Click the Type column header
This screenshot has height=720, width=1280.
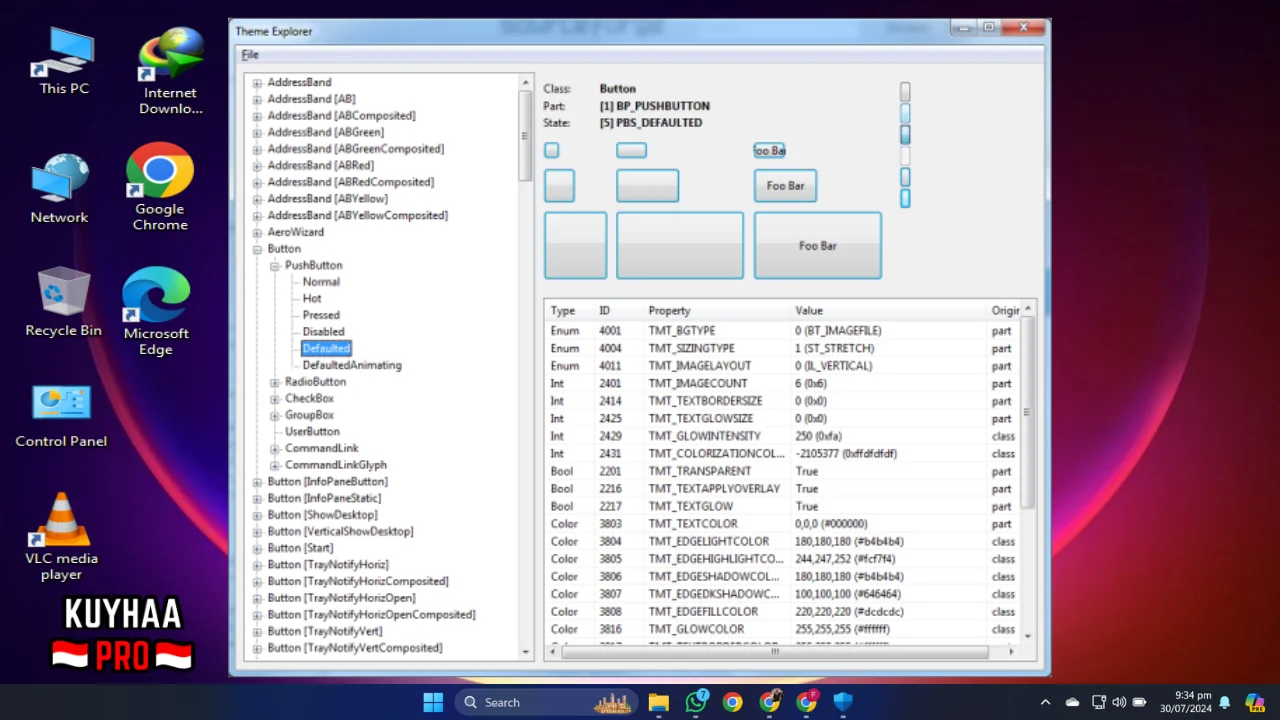[x=568, y=311]
